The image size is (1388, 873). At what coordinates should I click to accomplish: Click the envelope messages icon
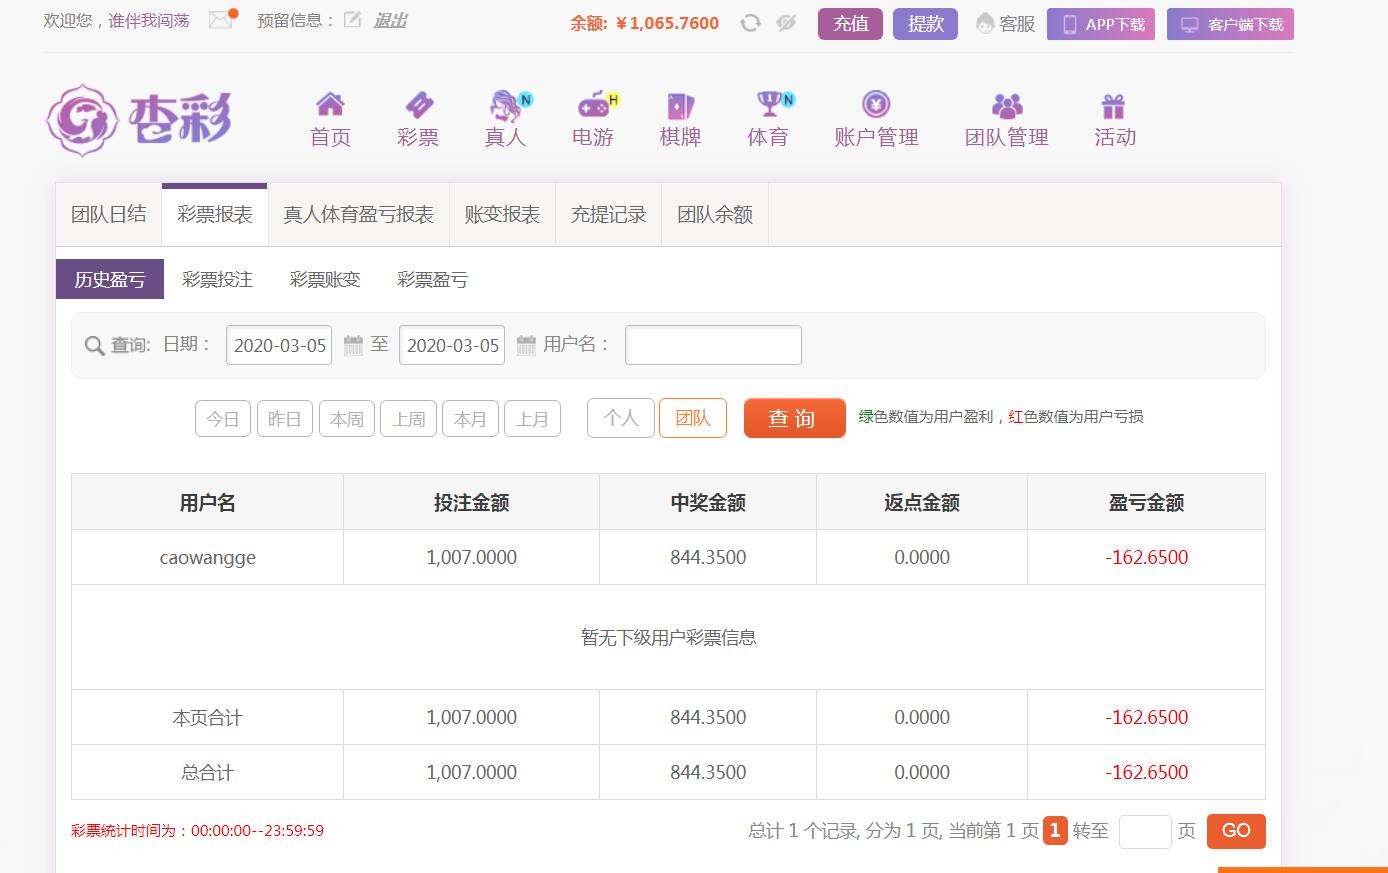click(x=221, y=20)
